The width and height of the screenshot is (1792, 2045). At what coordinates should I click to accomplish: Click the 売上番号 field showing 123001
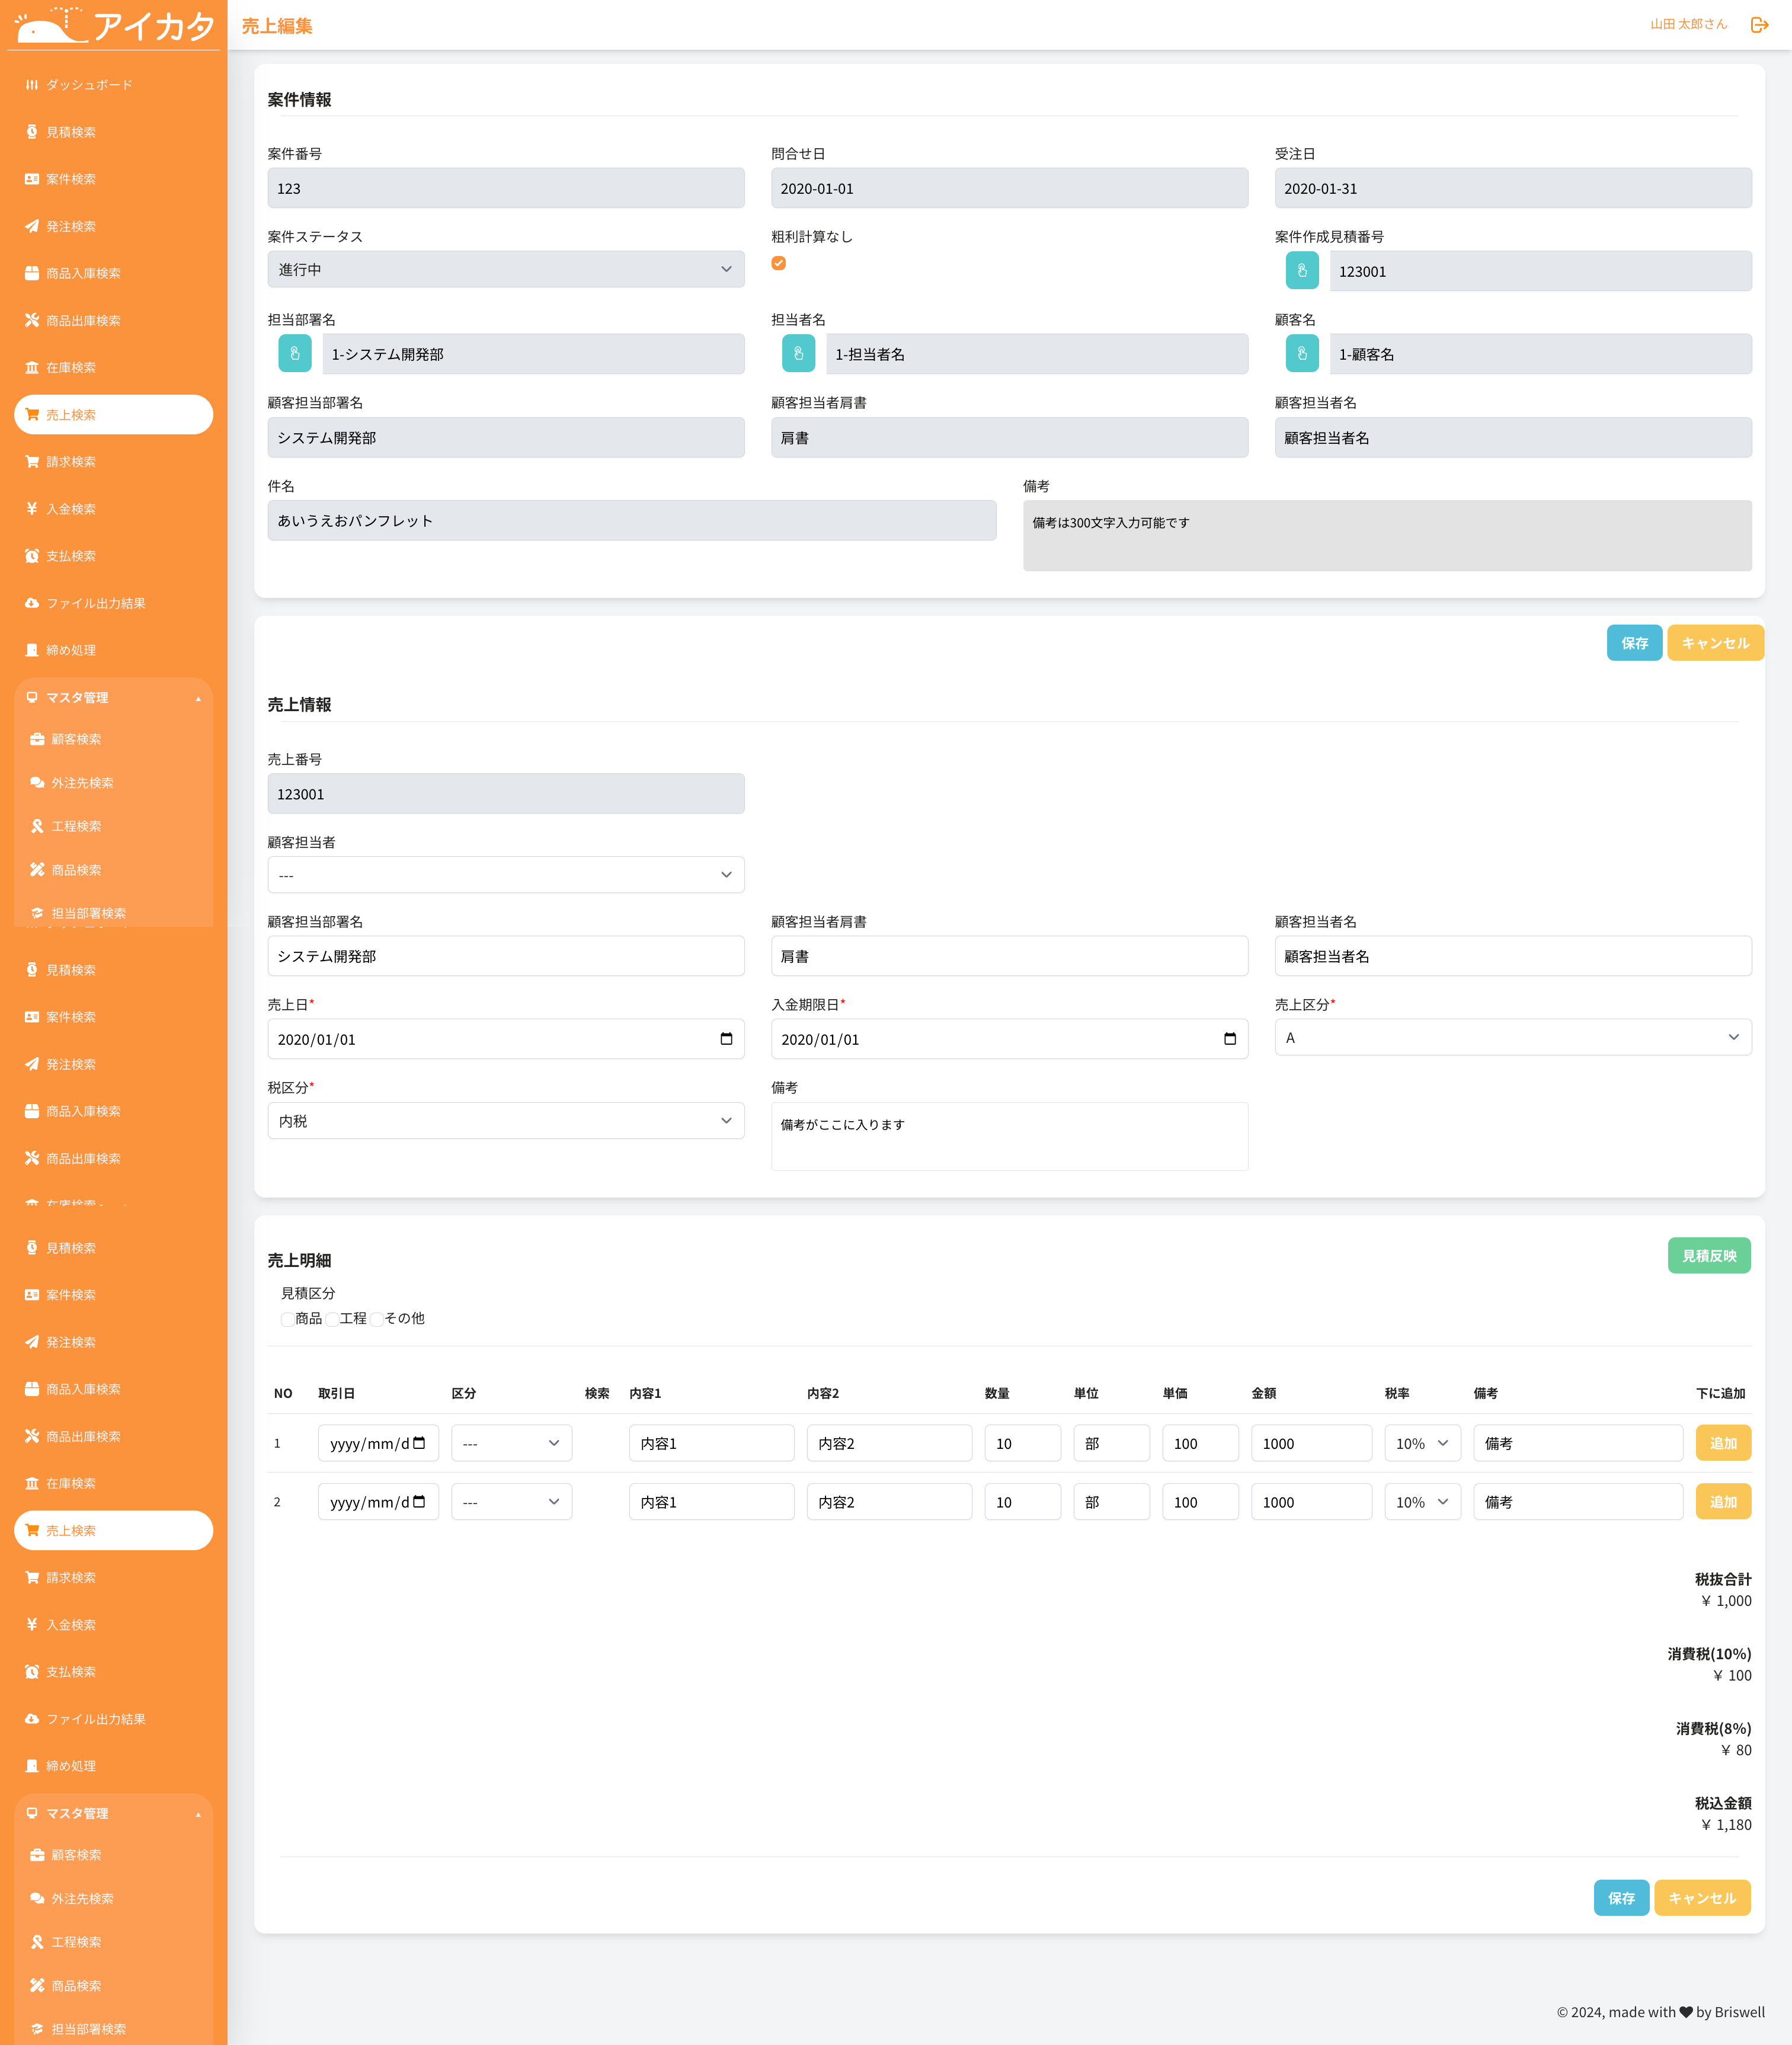[505, 794]
